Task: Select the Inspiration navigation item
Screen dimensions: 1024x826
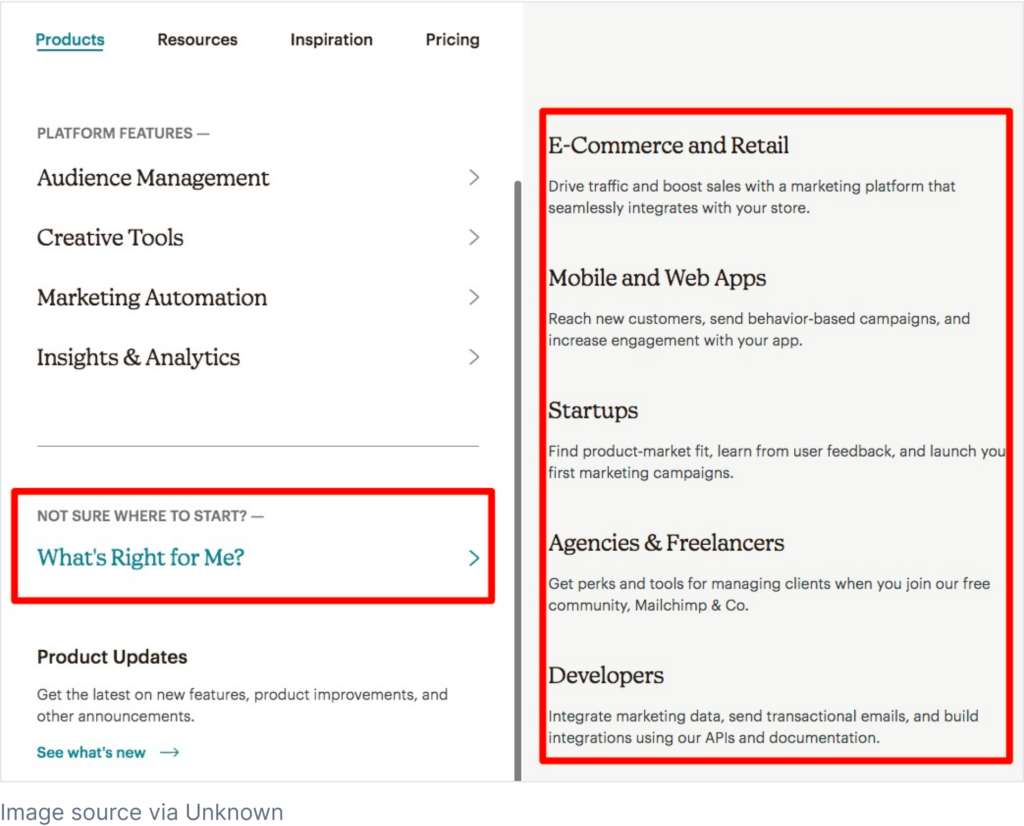Action: click(331, 40)
